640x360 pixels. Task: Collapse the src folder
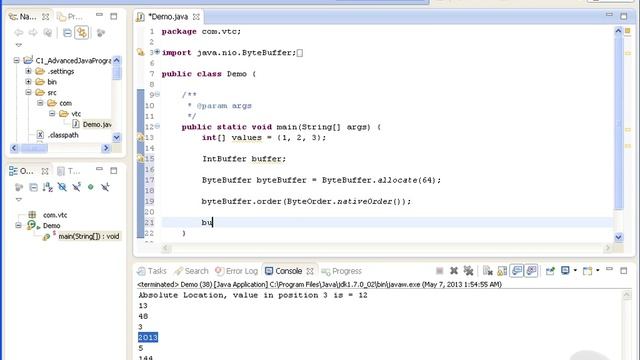pyautogui.click(x=28, y=92)
